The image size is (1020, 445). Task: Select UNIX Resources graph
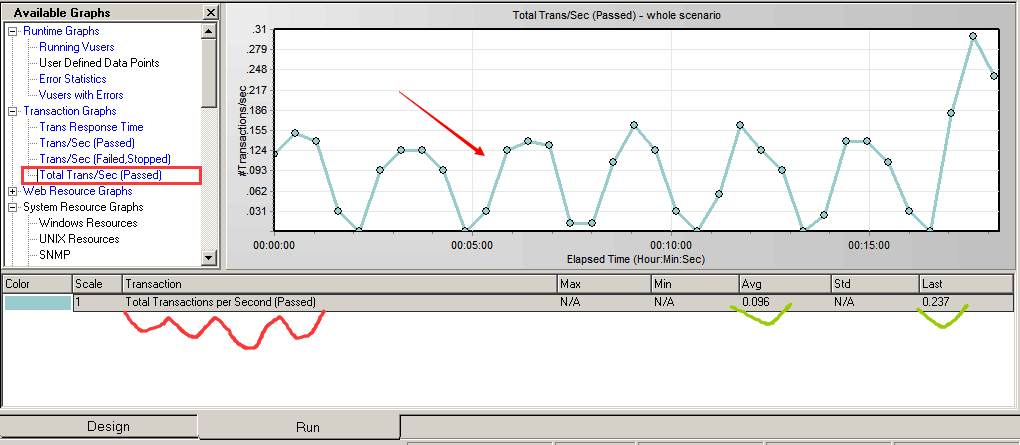(x=81, y=239)
